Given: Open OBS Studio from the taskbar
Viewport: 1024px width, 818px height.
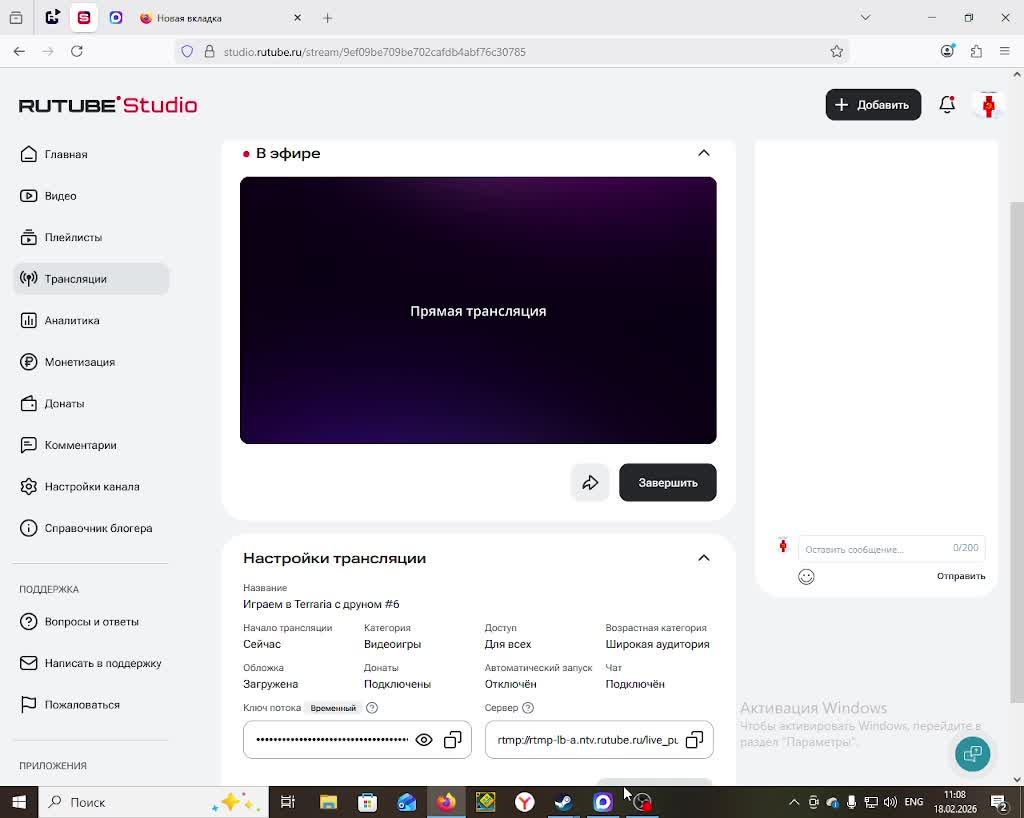Looking at the screenshot, I should (x=643, y=802).
